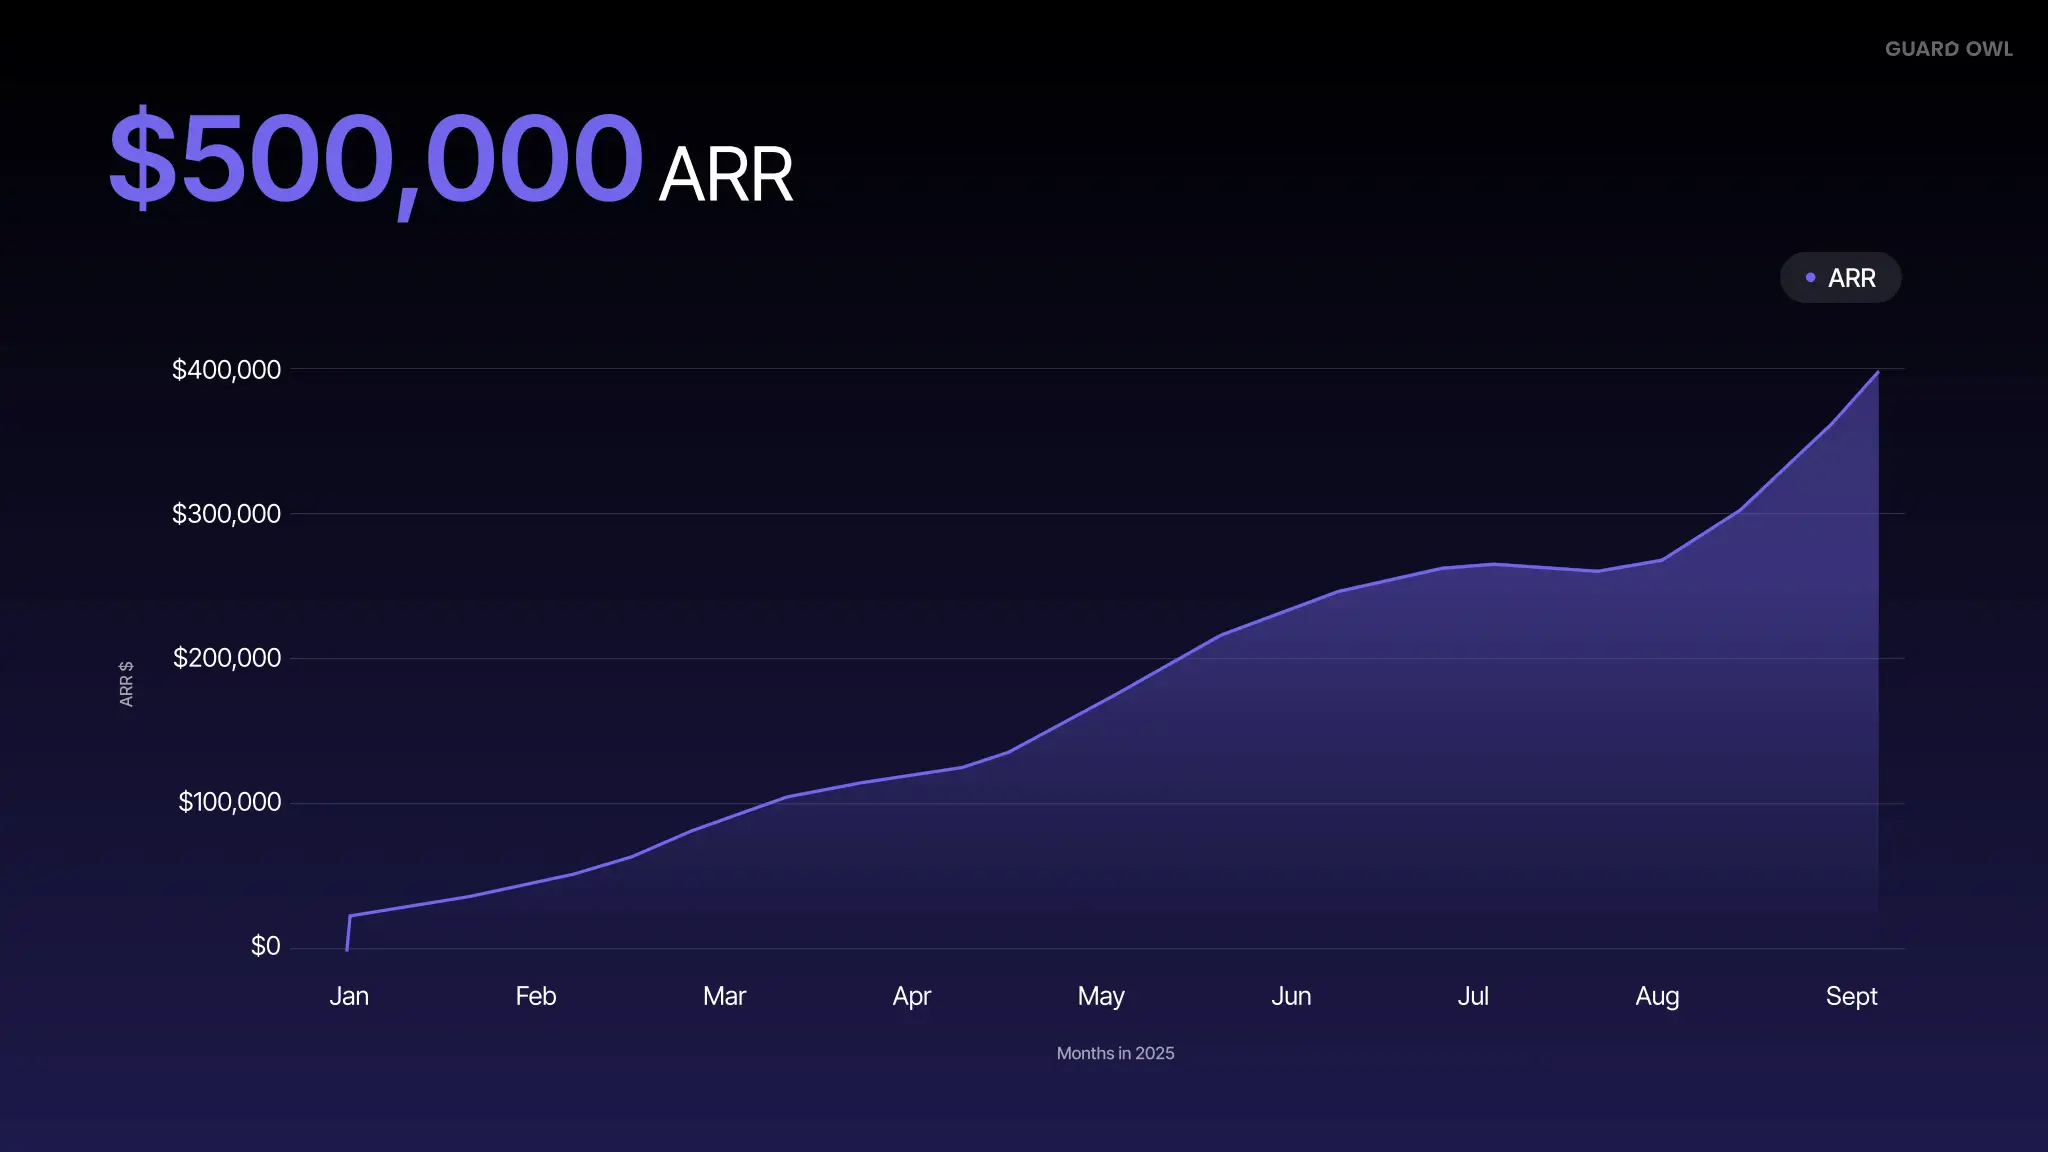This screenshot has width=2048, height=1152.
Task: Click the vertical ARR $ axis title
Action: (x=126, y=684)
